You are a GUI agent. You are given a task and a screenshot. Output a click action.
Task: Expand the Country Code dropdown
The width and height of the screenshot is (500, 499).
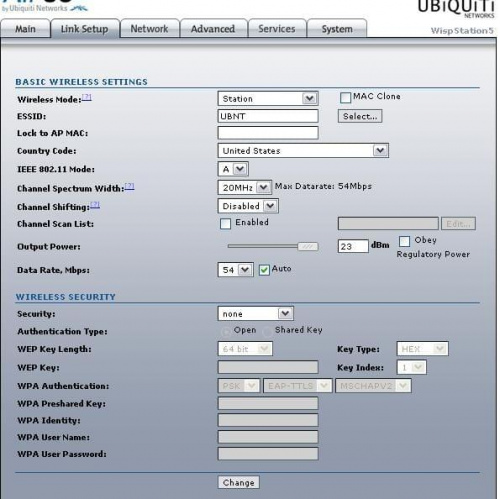tap(303, 151)
